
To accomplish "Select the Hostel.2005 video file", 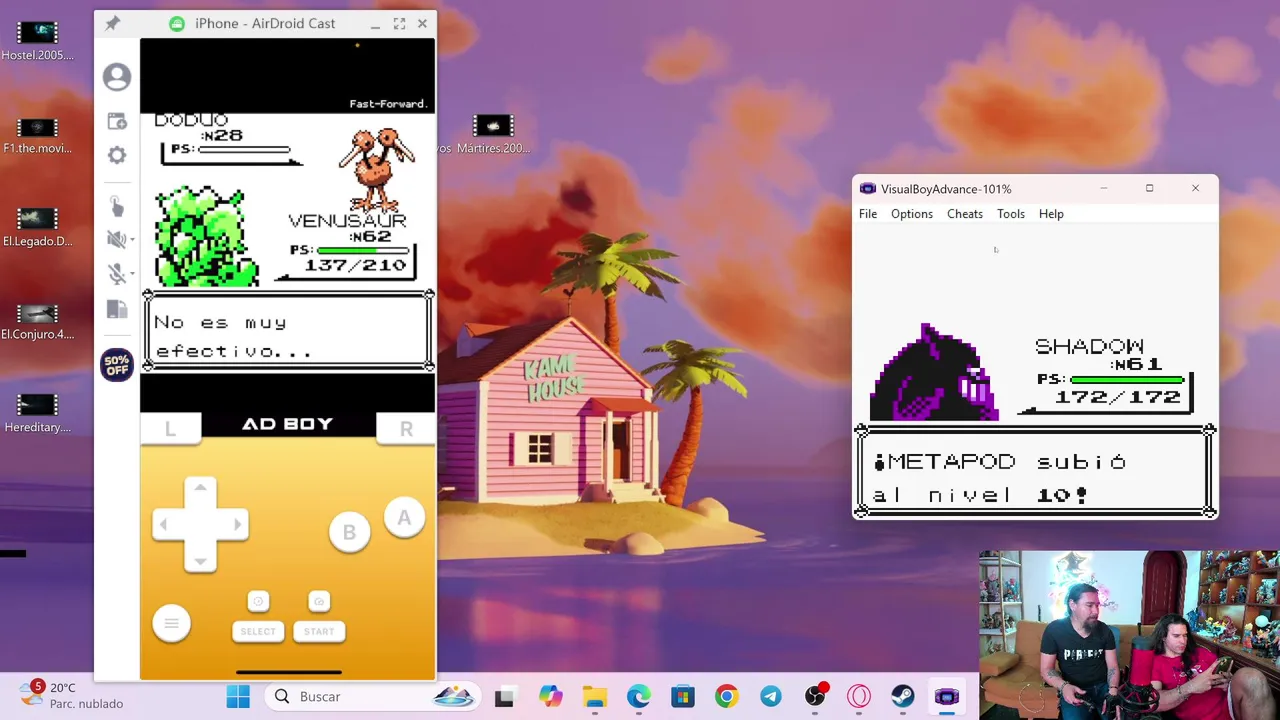I will click(x=37, y=41).
